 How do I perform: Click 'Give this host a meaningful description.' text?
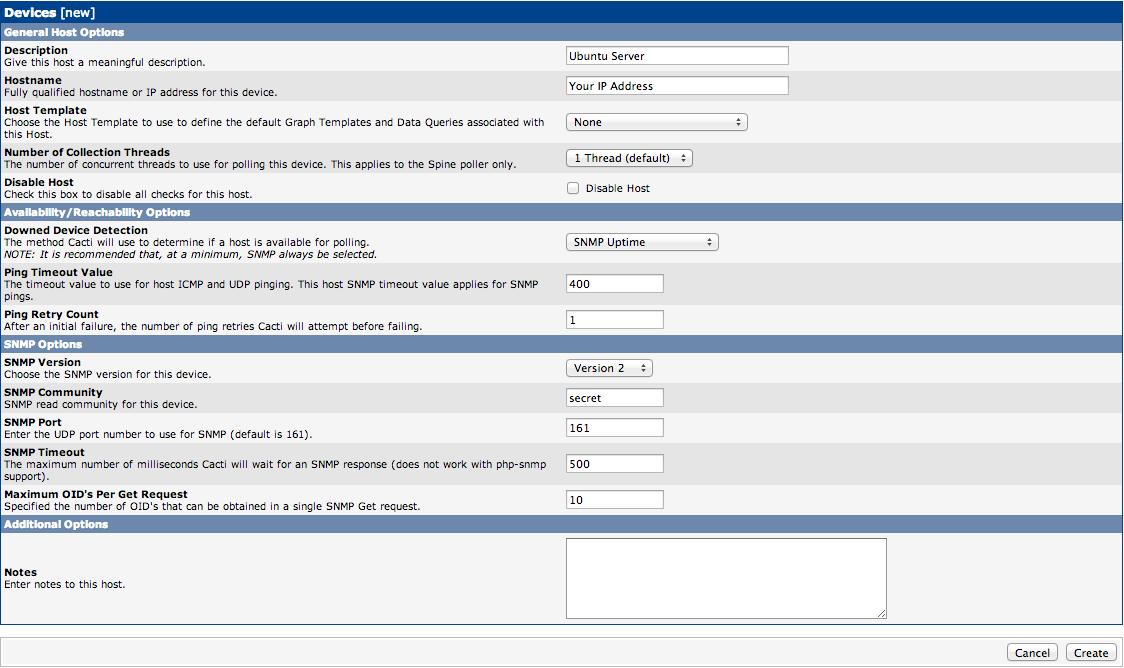pos(105,62)
